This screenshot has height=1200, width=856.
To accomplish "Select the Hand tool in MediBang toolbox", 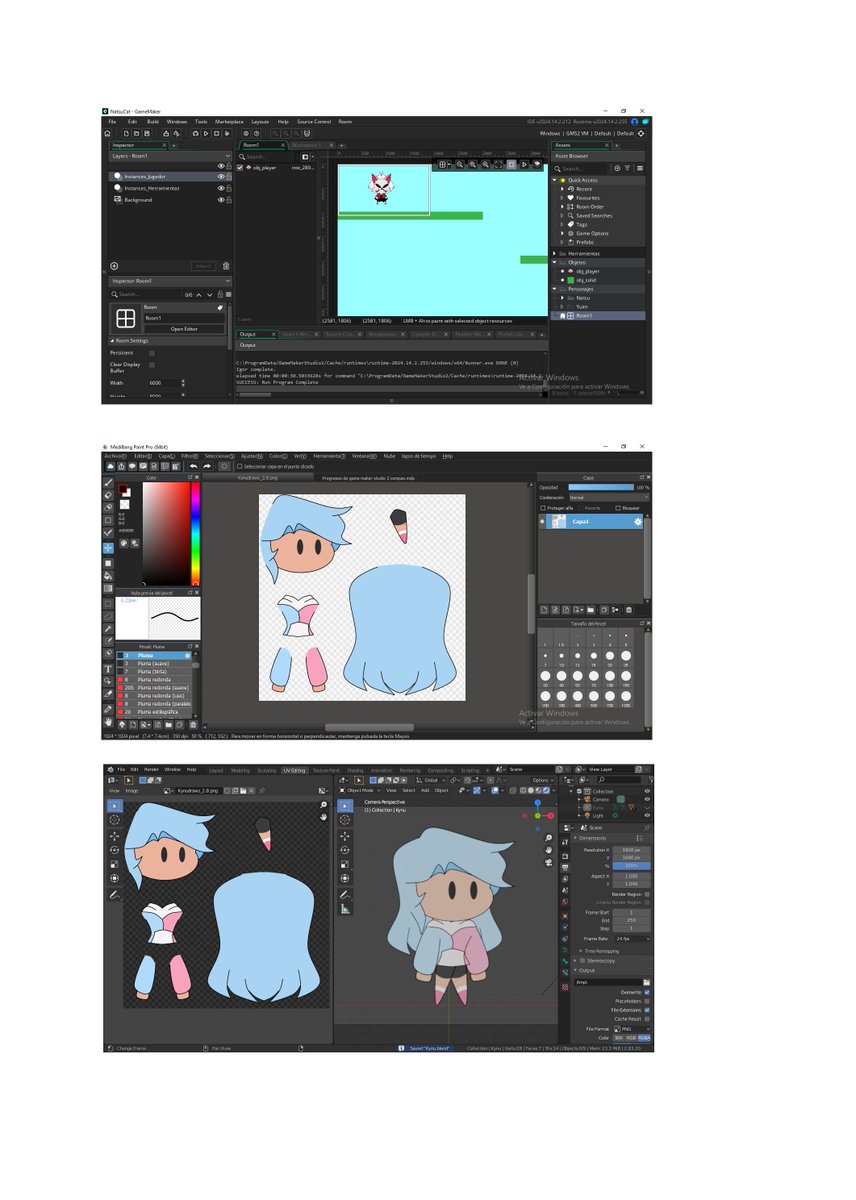I will pyautogui.click(x=108, y=722).
